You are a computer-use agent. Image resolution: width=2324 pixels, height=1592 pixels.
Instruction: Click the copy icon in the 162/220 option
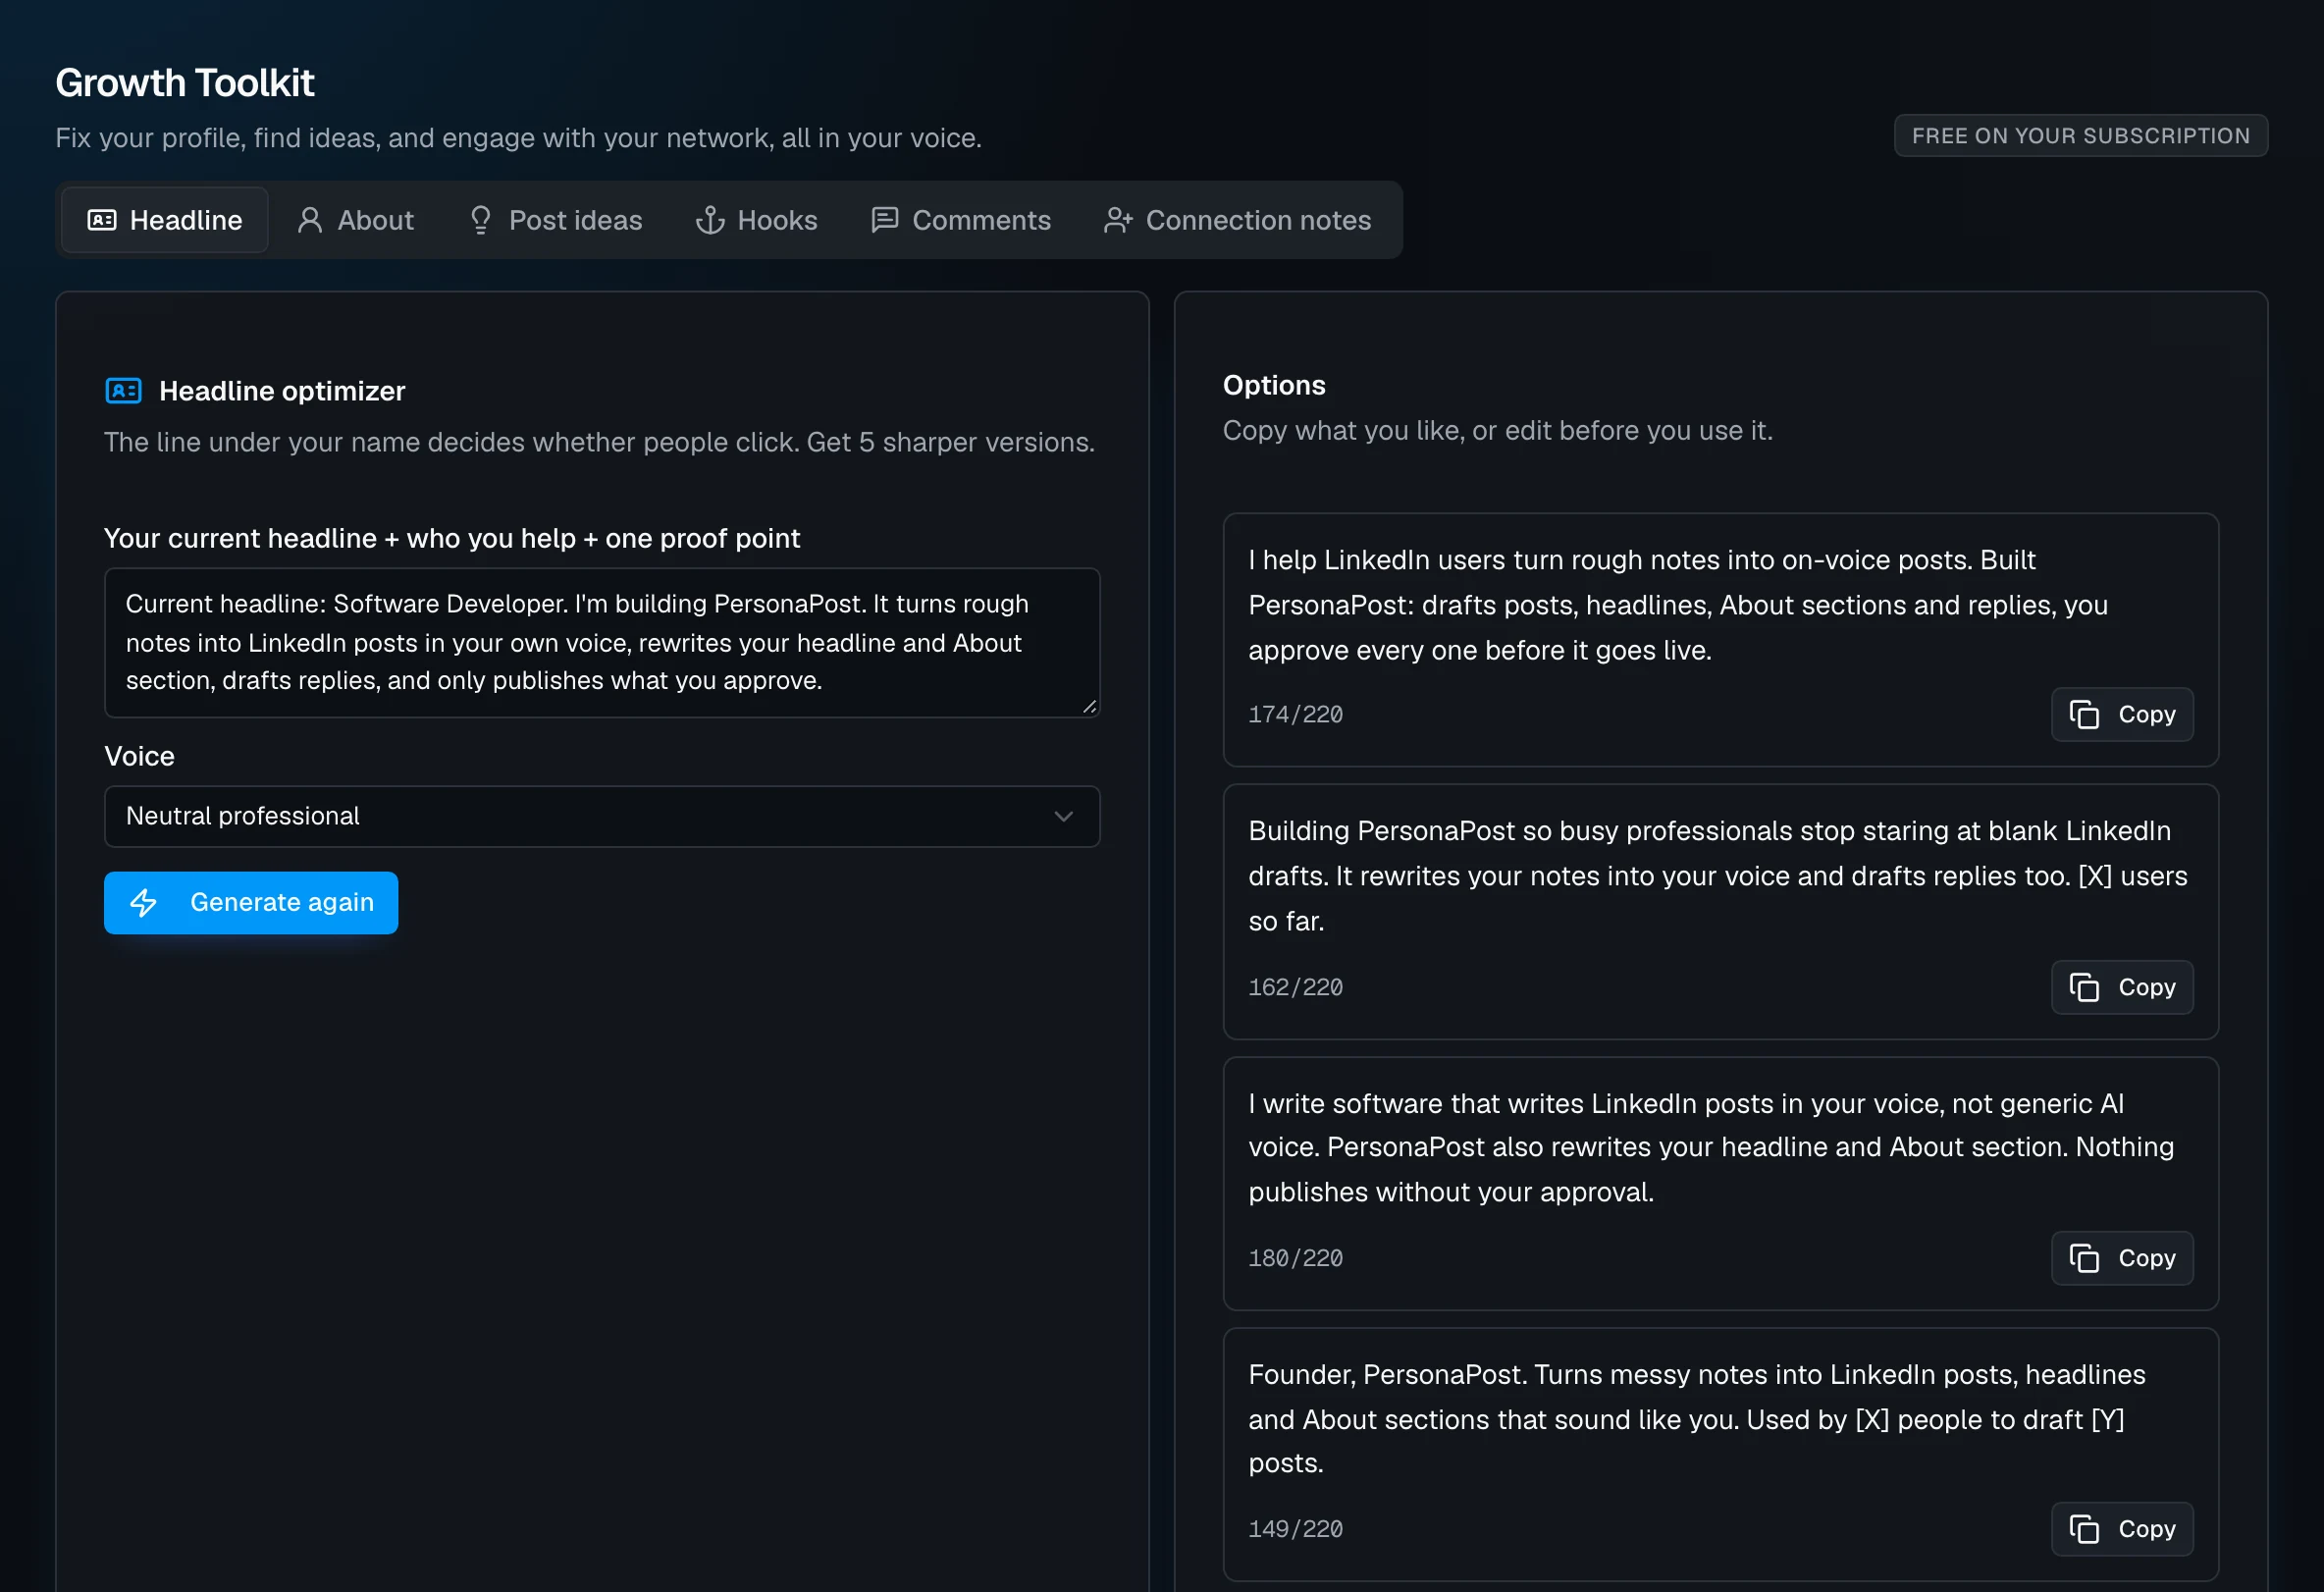click(2084, 988)
